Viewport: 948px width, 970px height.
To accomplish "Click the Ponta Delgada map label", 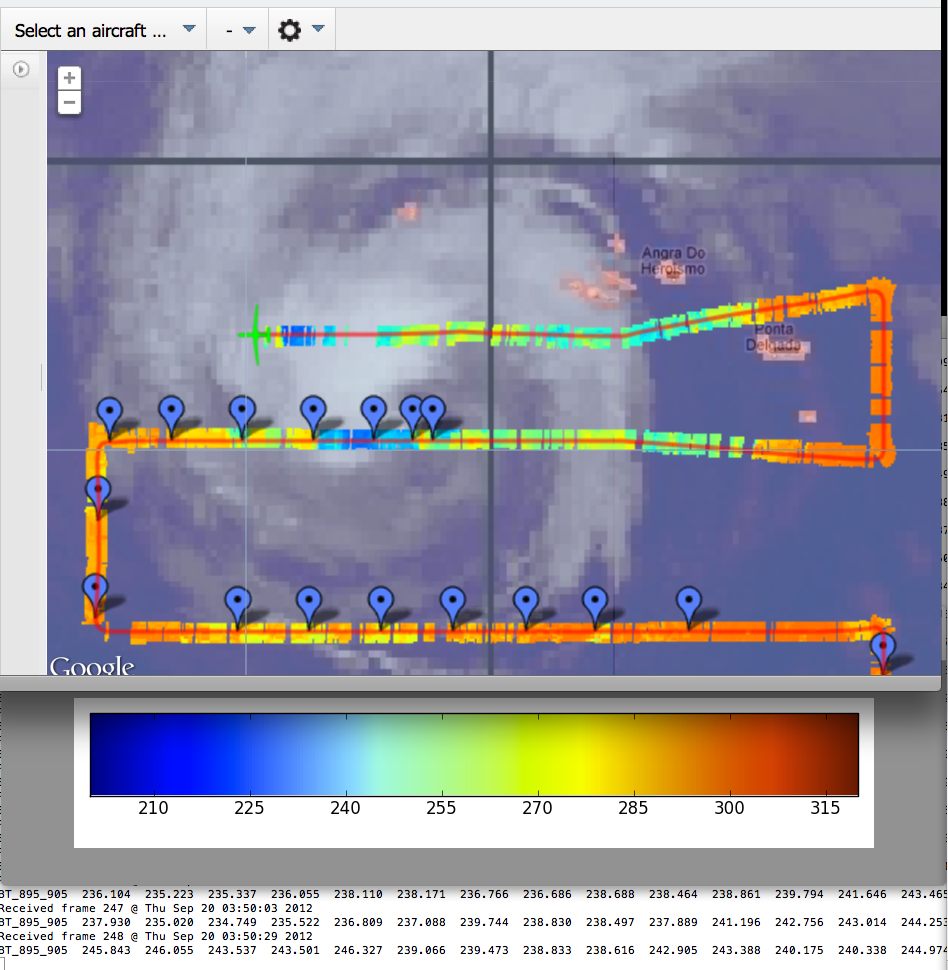I will (x=772, y=337).
